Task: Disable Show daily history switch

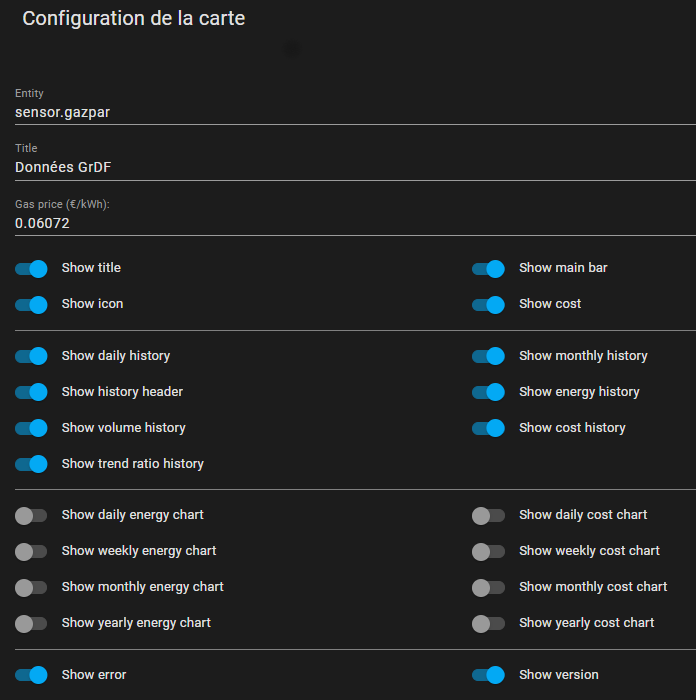Action: point(32,357)
